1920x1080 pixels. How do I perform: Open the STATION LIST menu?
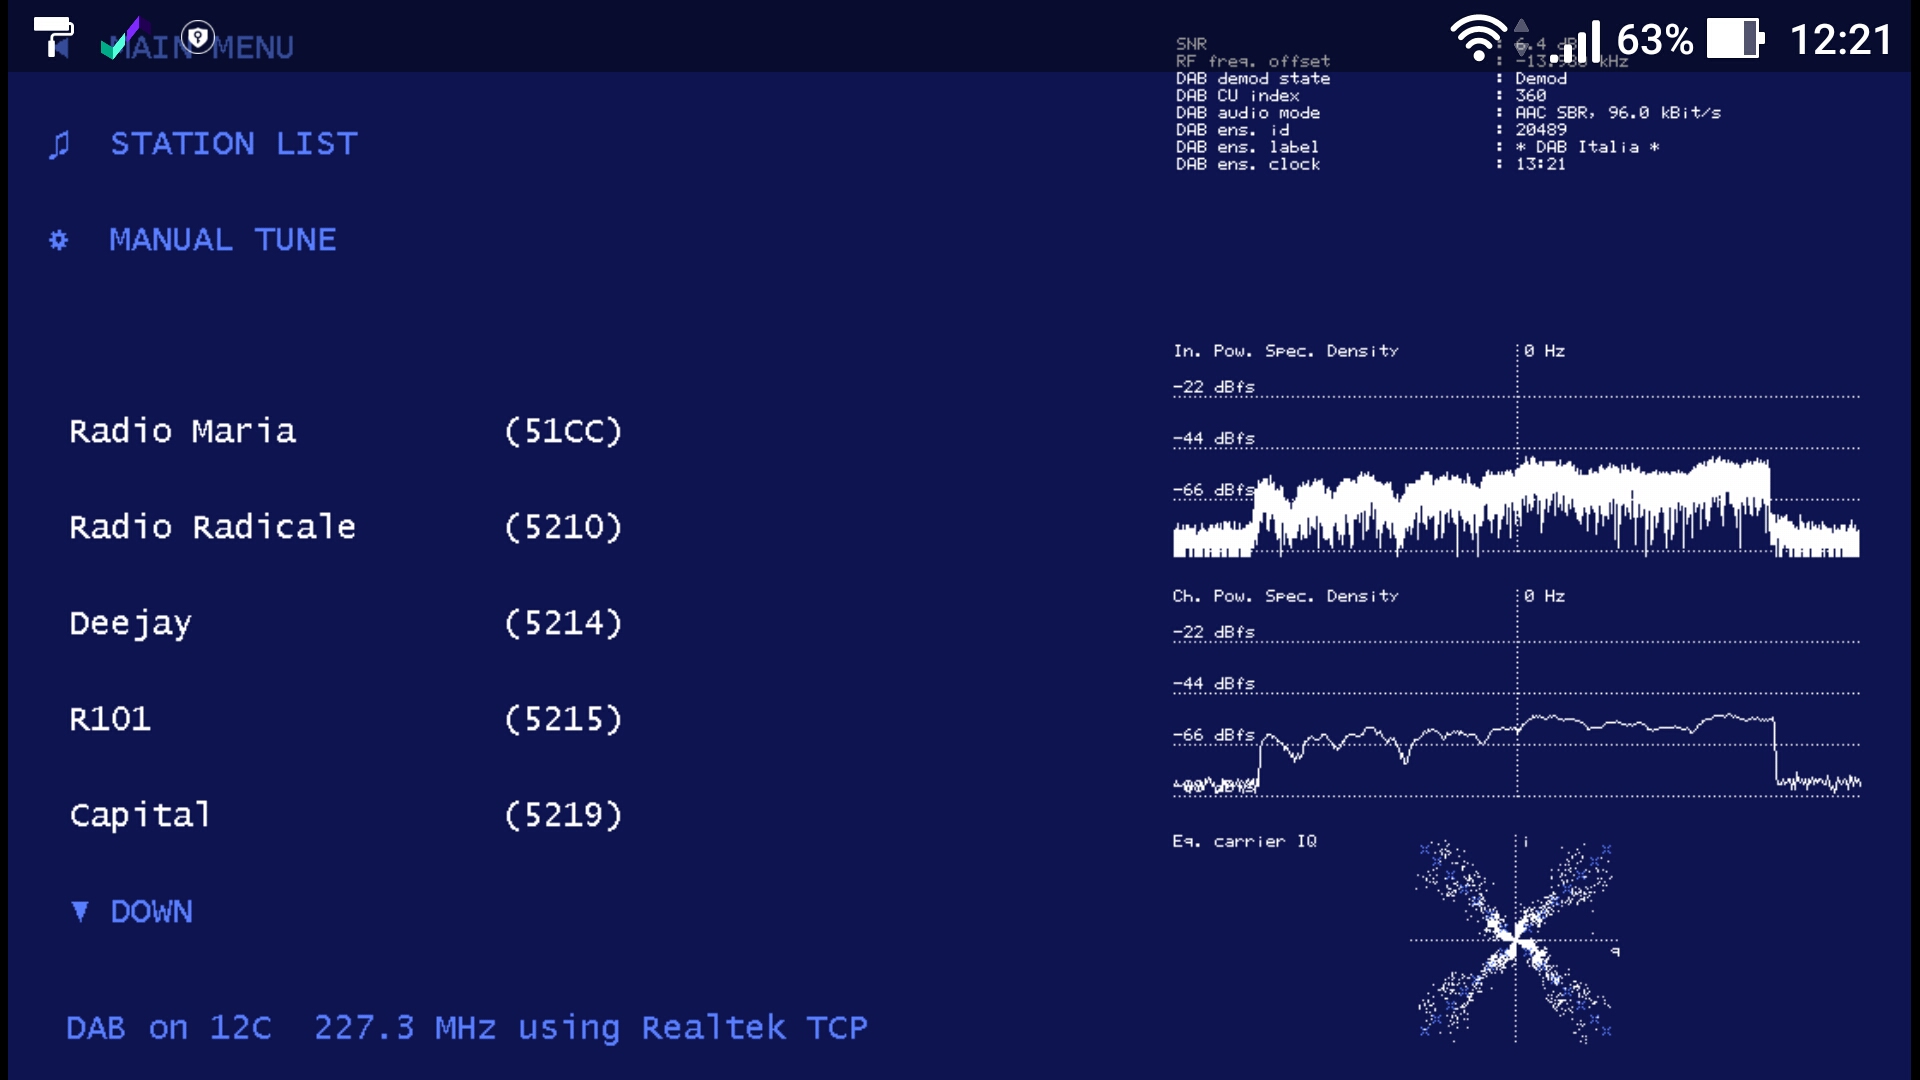[235, 142]
